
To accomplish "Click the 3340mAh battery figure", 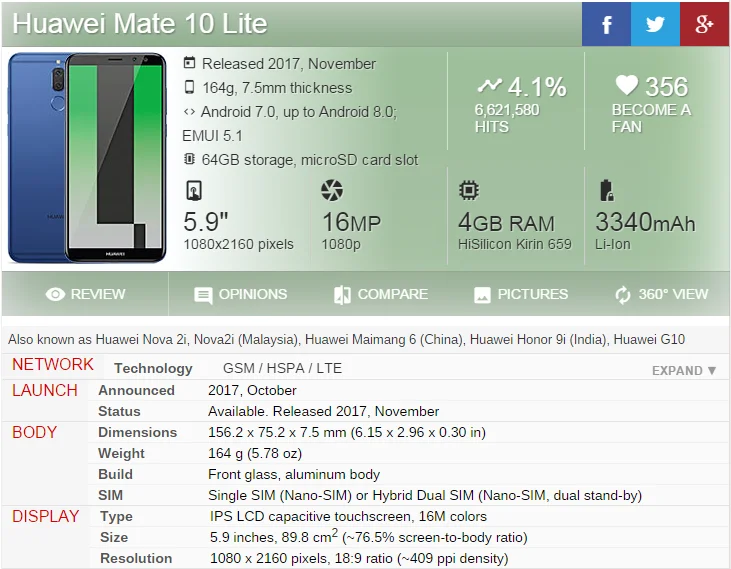I will click(x=645, y=222).
